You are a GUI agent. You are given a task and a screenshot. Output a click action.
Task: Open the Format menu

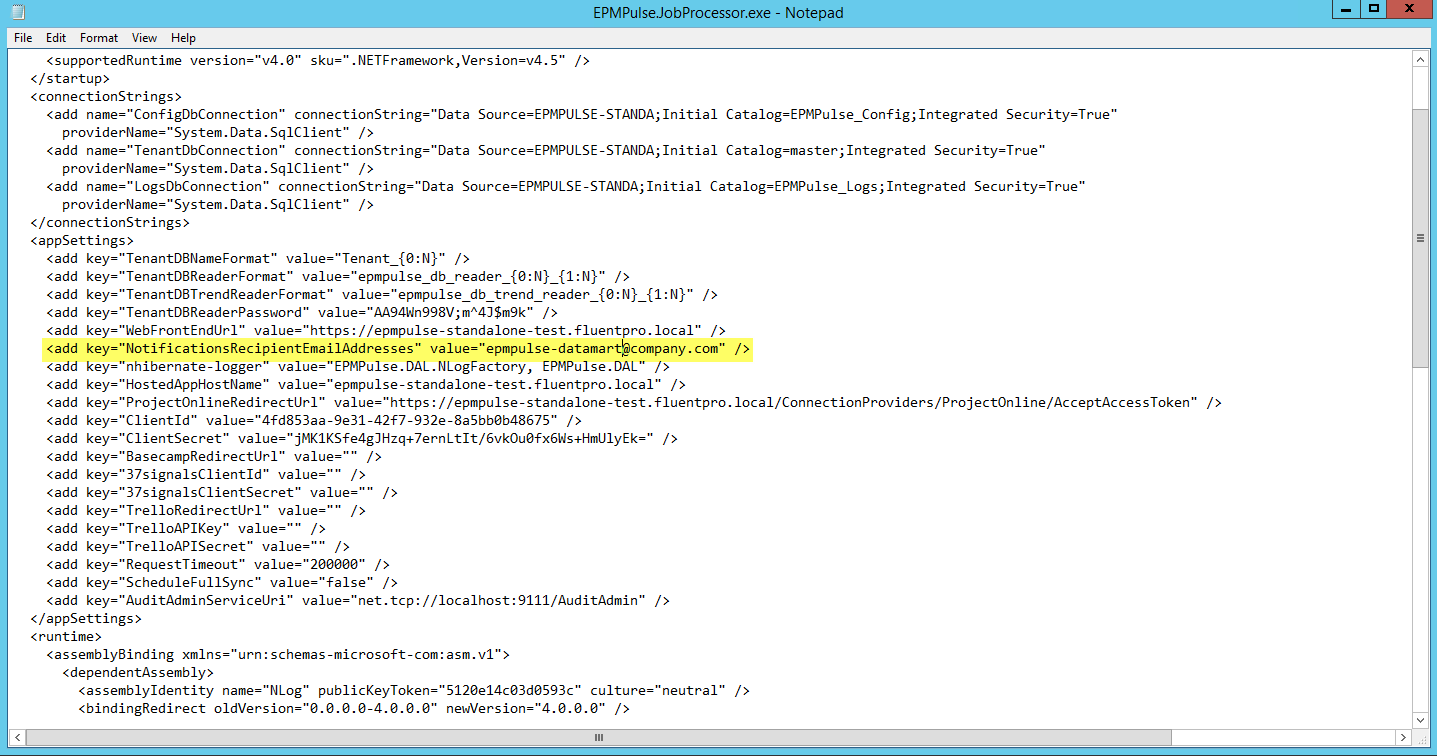[99, 37]
